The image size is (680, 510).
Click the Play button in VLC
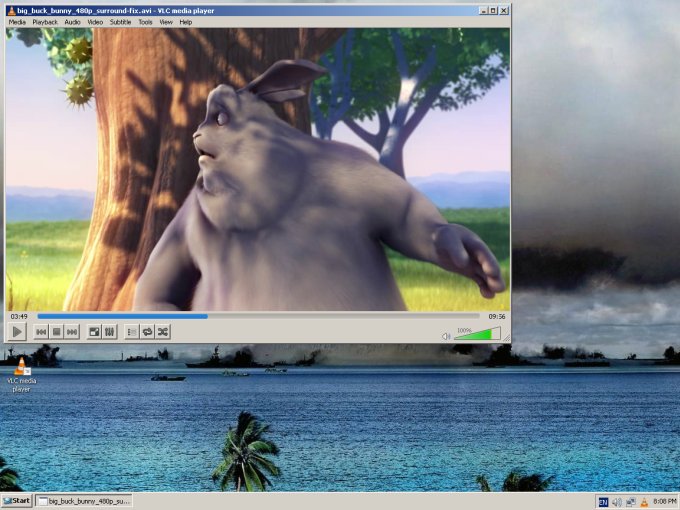click(x=17, y=332)
